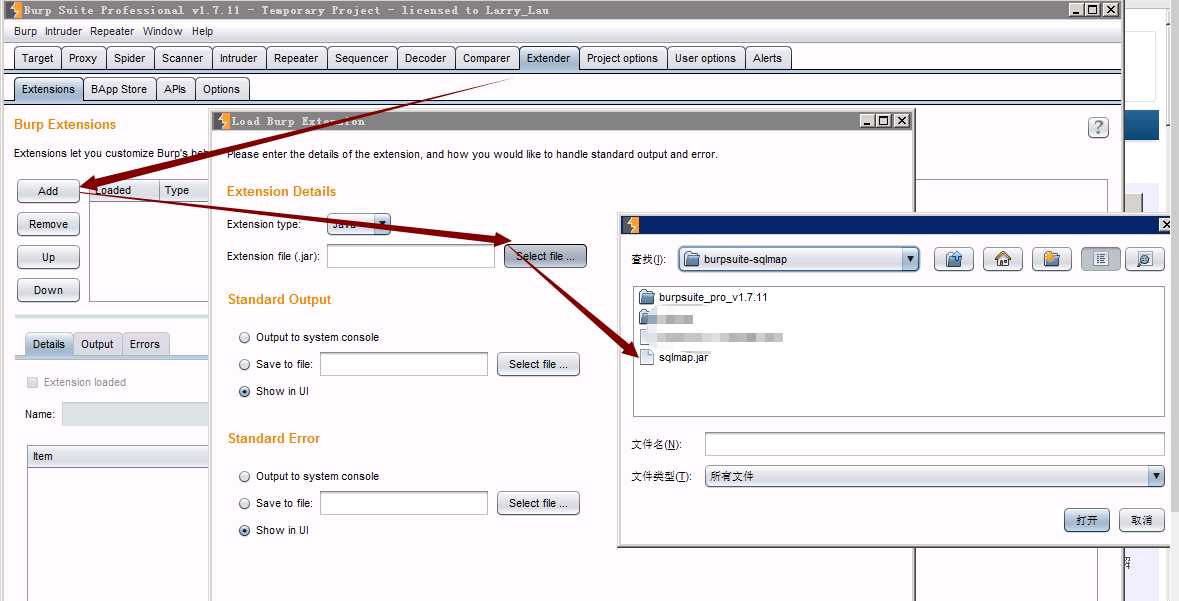Image resolution: width=1179 pixels, height=601 pixels.
Task: Open the Extensions sub-tab
Action: (48, 89)
